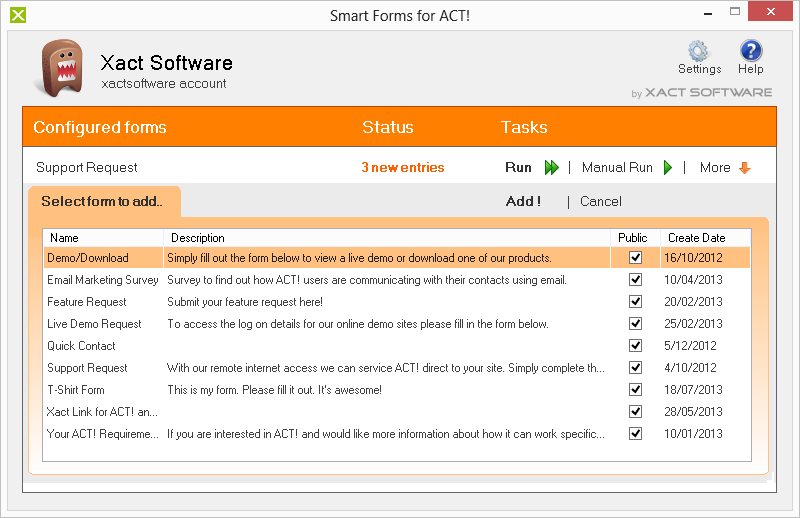
Task: Select Feature Request form name
Action: (x=86, y=302)
